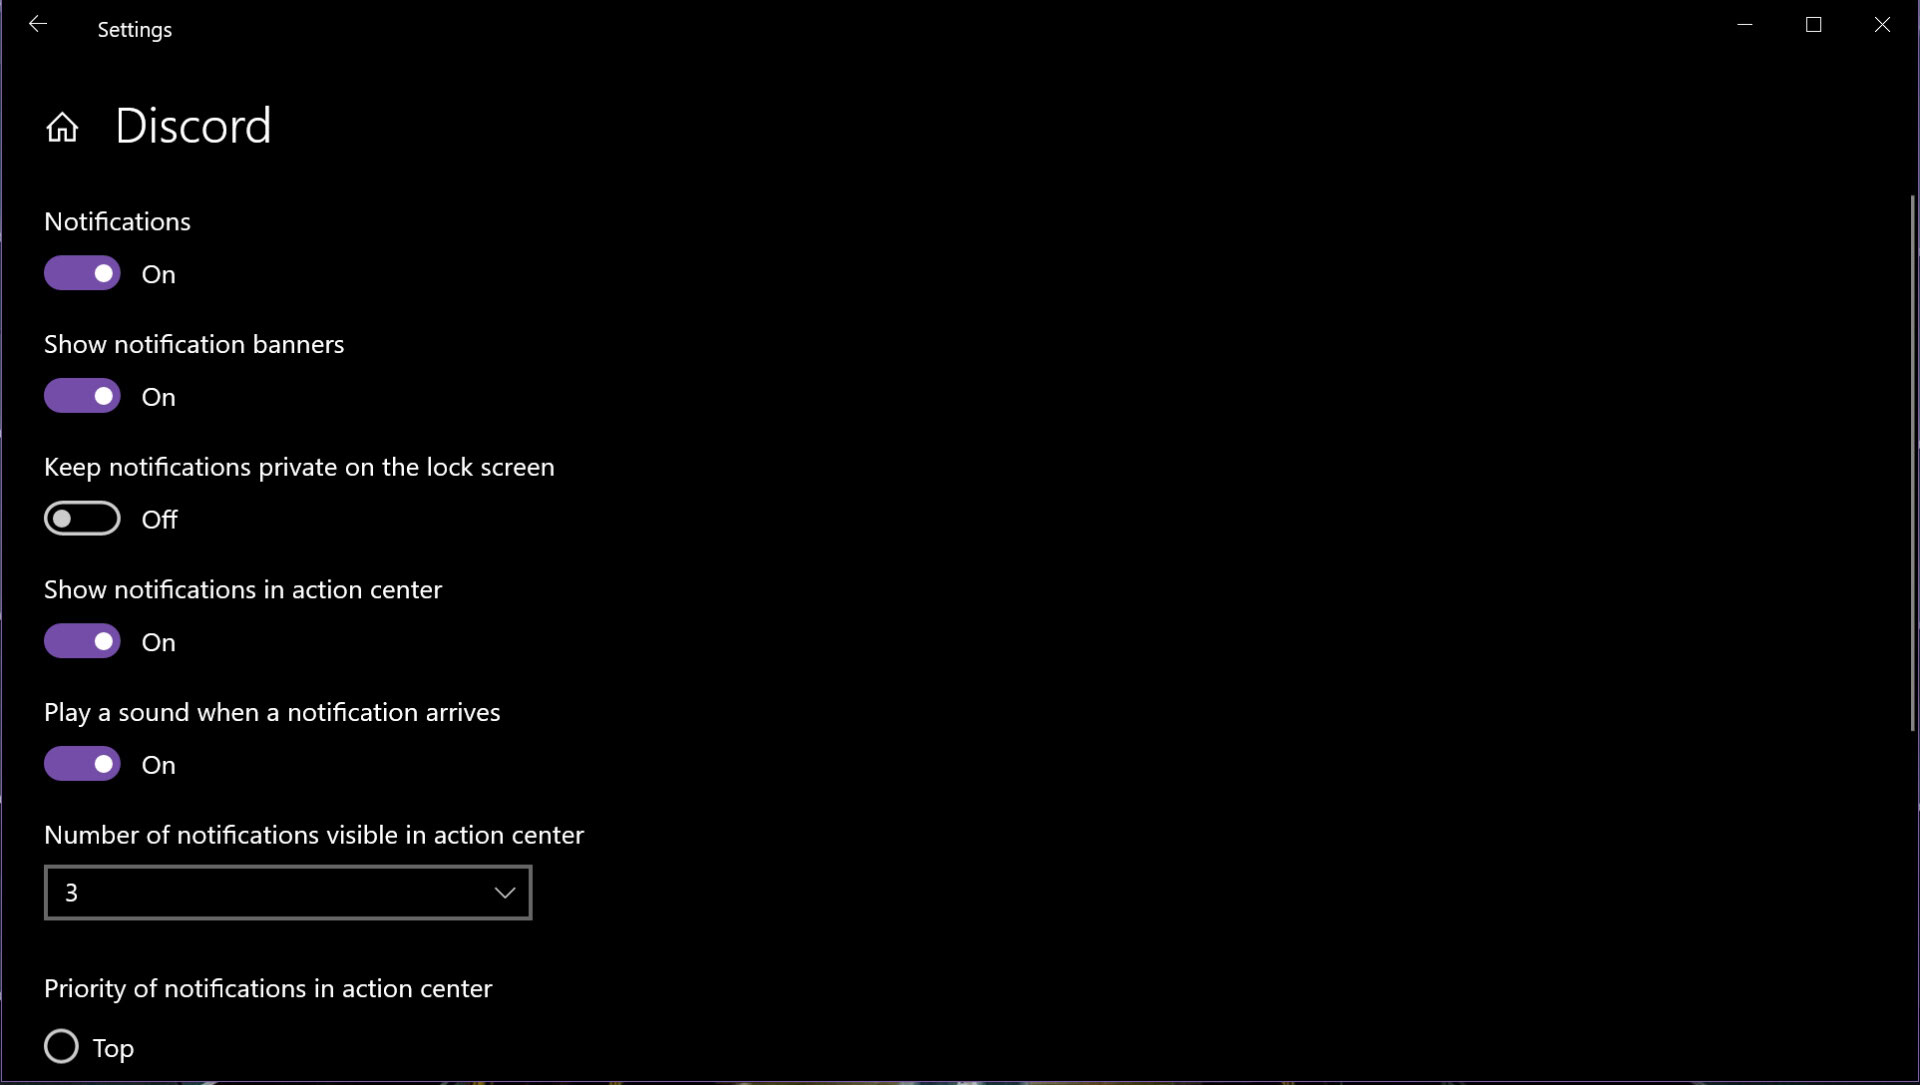Image resolution: width=1920 pixels, height=1085 pixels.
Task: Click the Discord home icon
Action: [62, 124]
